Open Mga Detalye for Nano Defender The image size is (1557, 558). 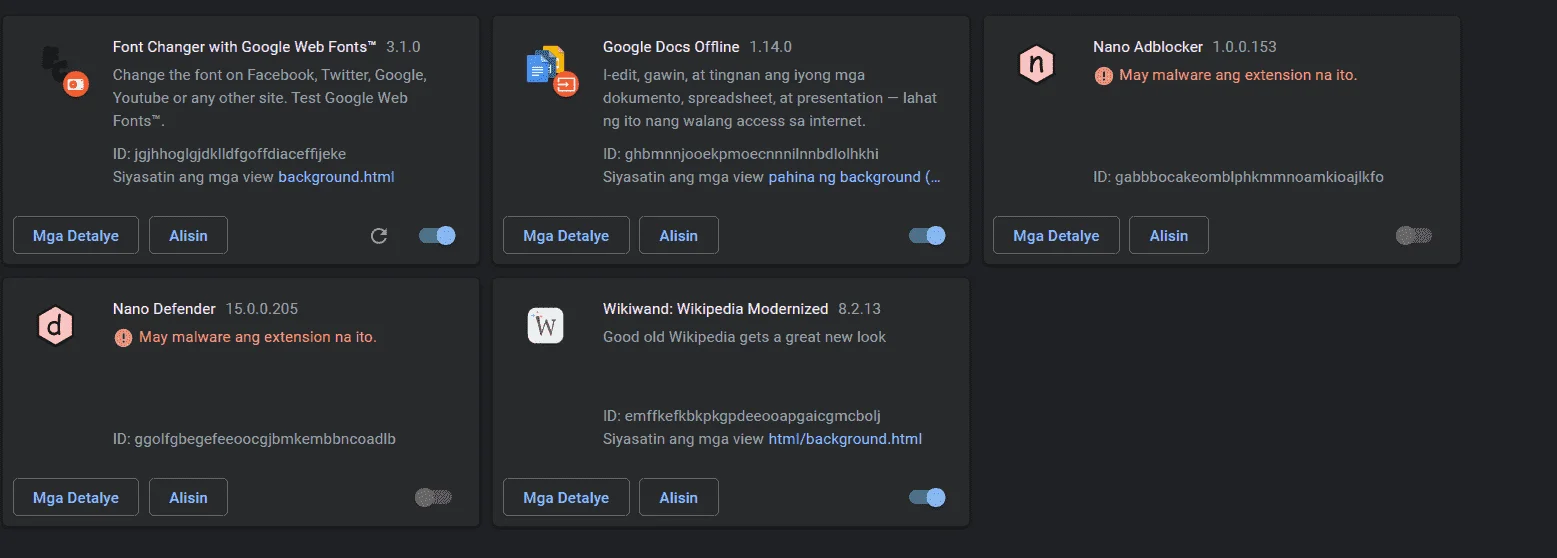tap(76, 497)
